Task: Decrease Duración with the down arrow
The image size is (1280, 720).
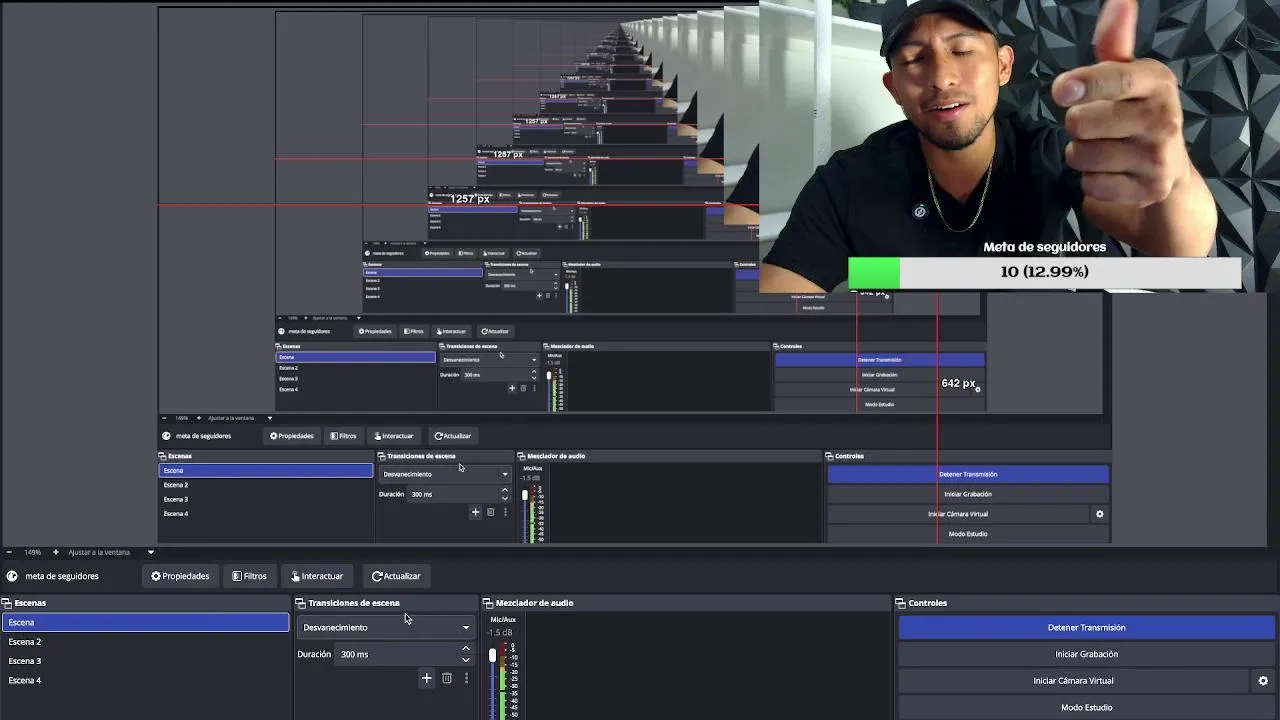Action: tap(466, 659)
